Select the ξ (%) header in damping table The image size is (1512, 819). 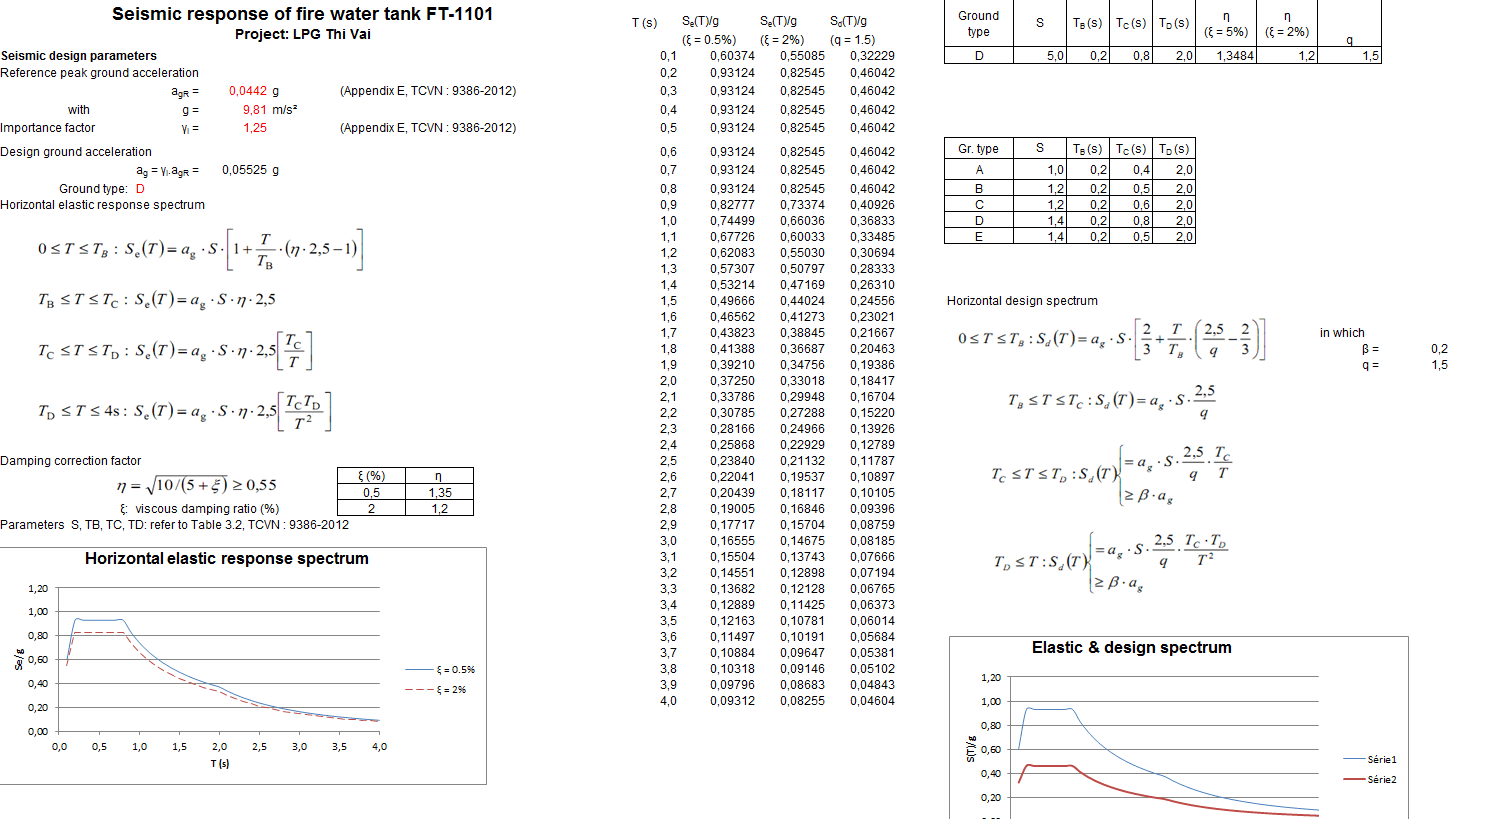pyautogui.click(x=372, y=476)
